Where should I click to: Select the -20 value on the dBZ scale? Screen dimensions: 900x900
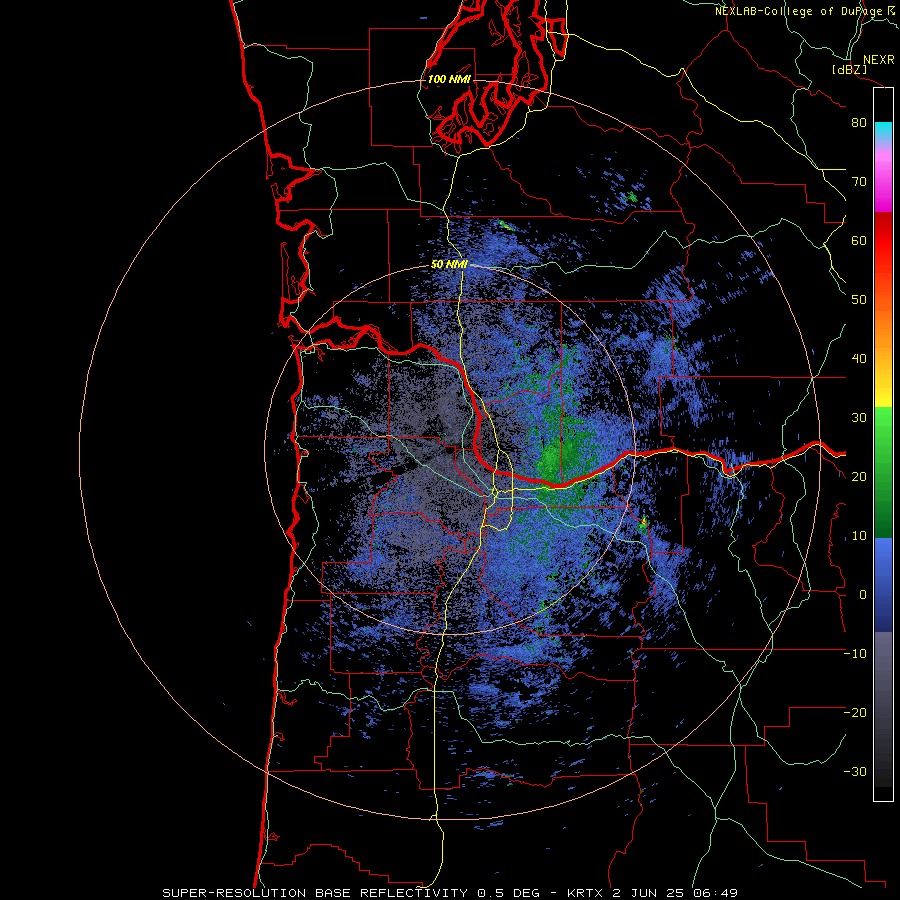855,713
